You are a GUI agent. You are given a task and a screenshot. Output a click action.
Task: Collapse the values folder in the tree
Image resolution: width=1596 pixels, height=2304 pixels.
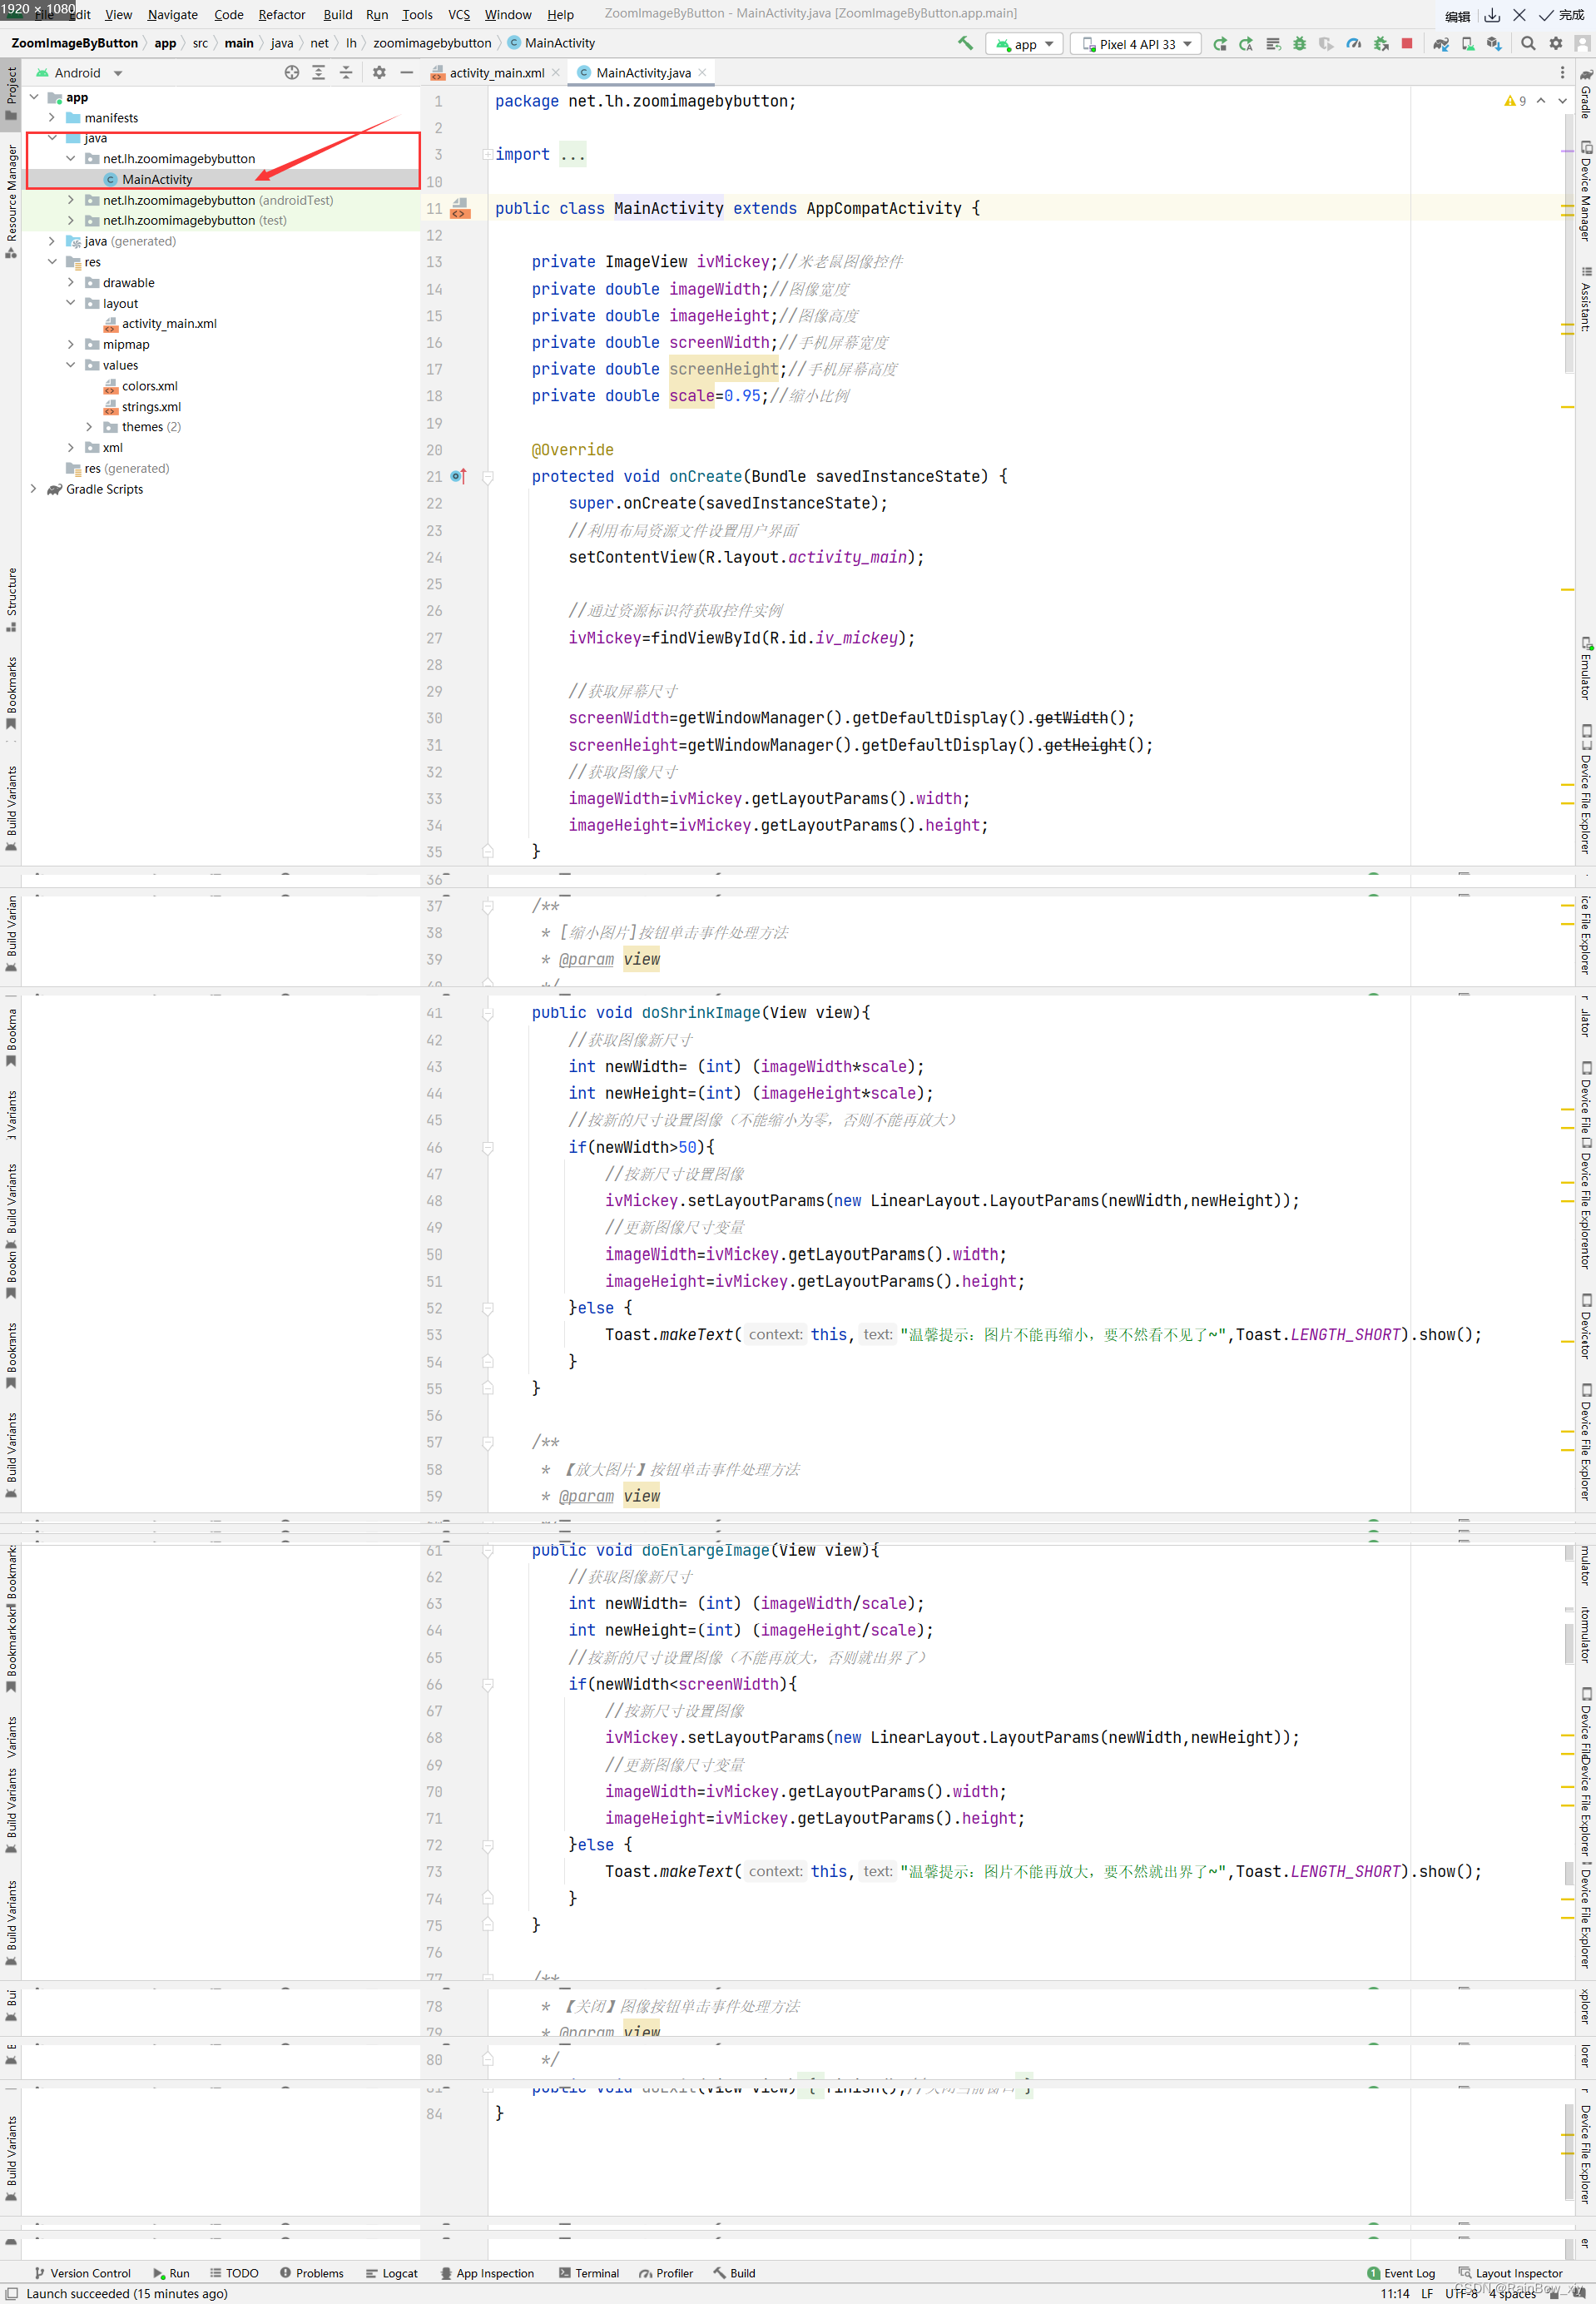71,365
